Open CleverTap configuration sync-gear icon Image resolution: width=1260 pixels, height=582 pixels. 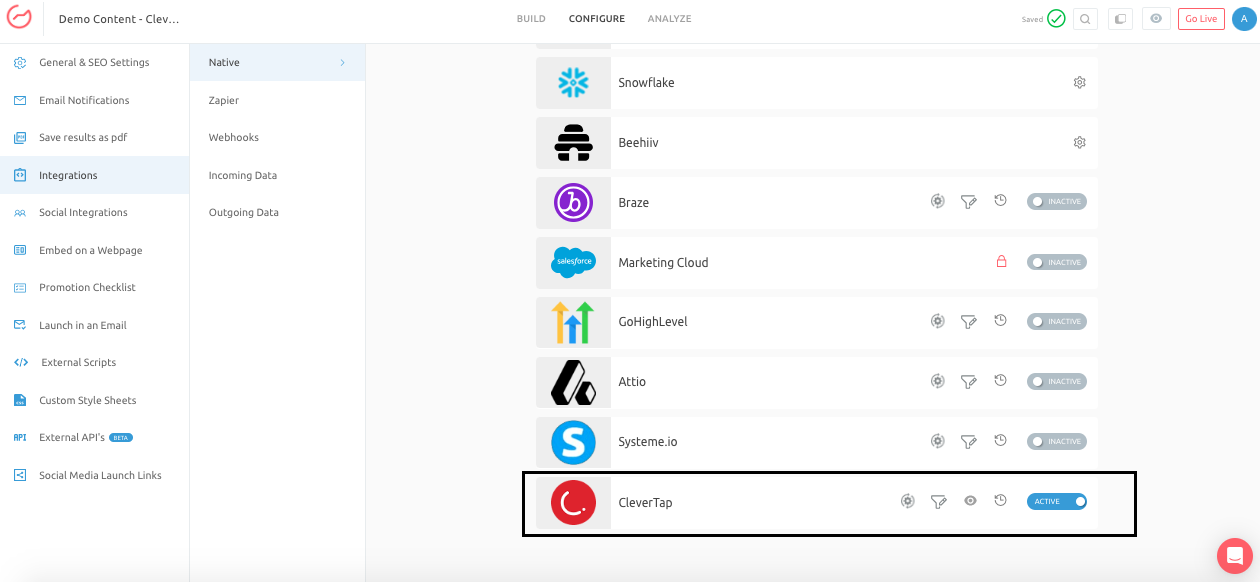point(907,501)
